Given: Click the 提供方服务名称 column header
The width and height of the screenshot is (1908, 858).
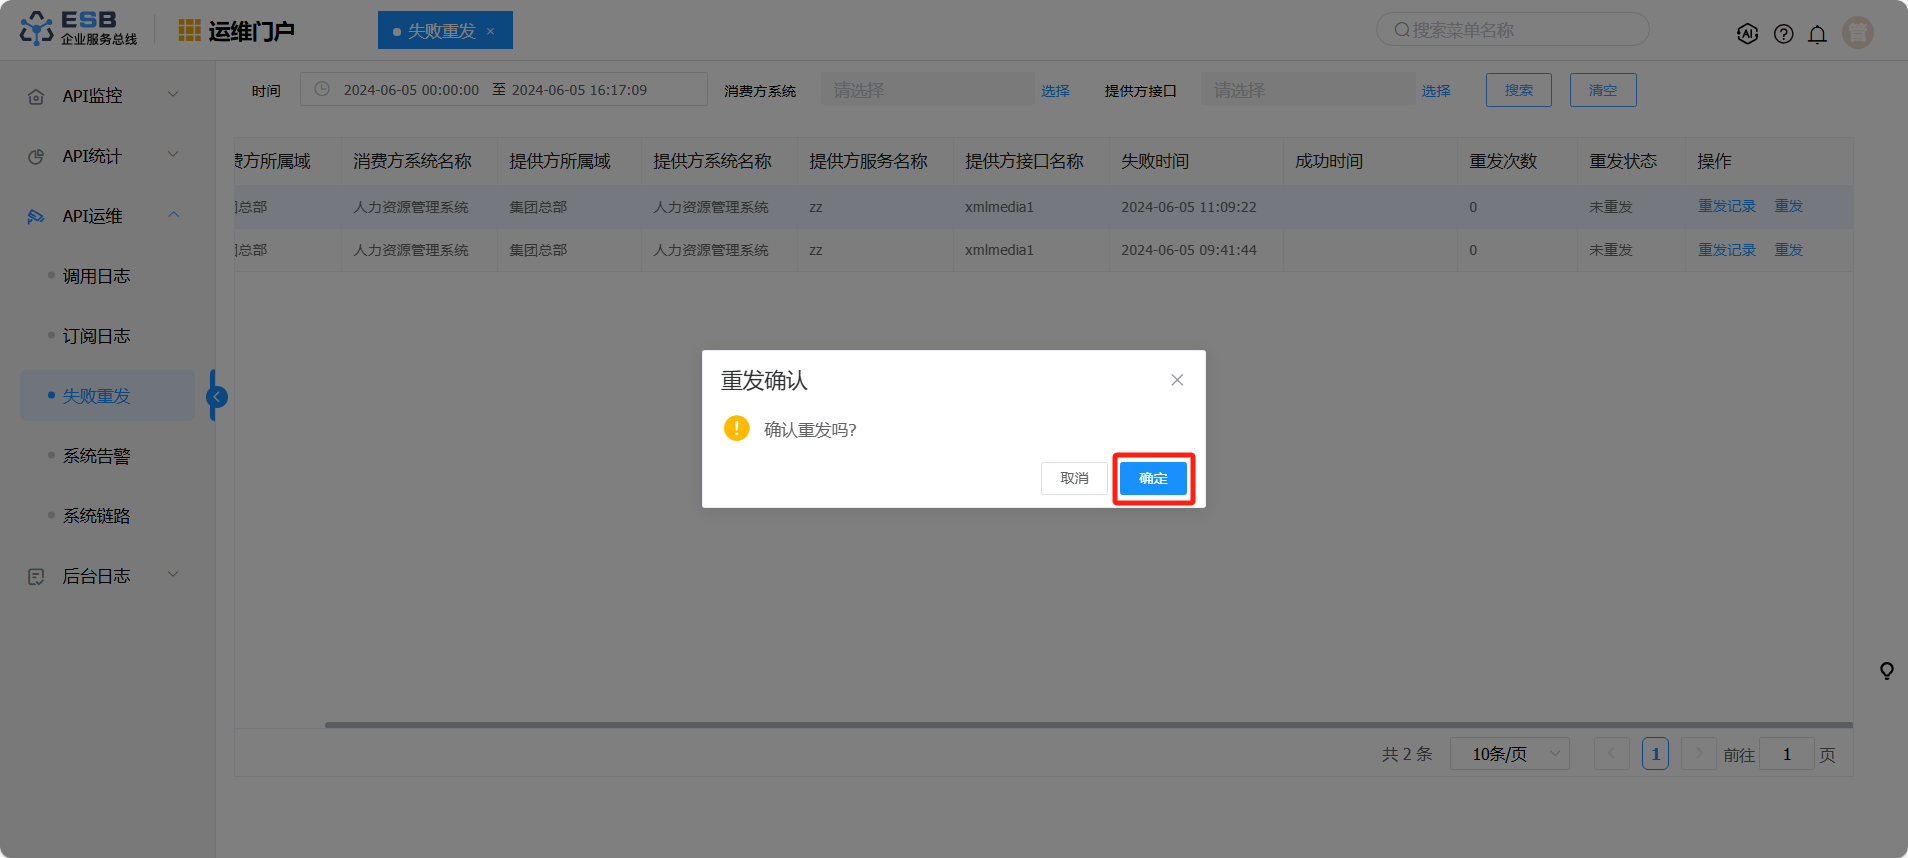Looking at the screenshot, I should (x=868, y=161).
